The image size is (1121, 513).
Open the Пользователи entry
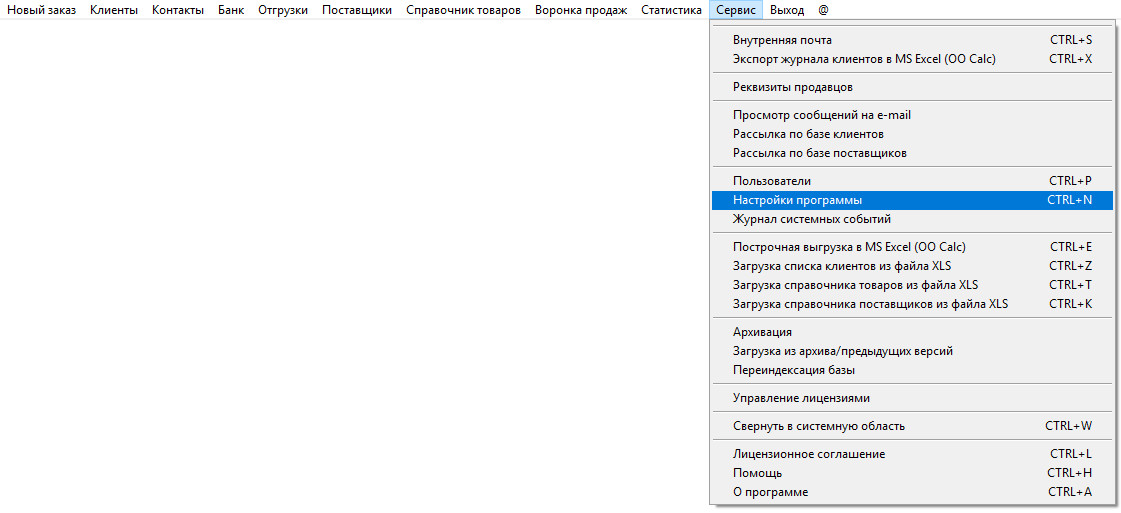click(772, 181)
